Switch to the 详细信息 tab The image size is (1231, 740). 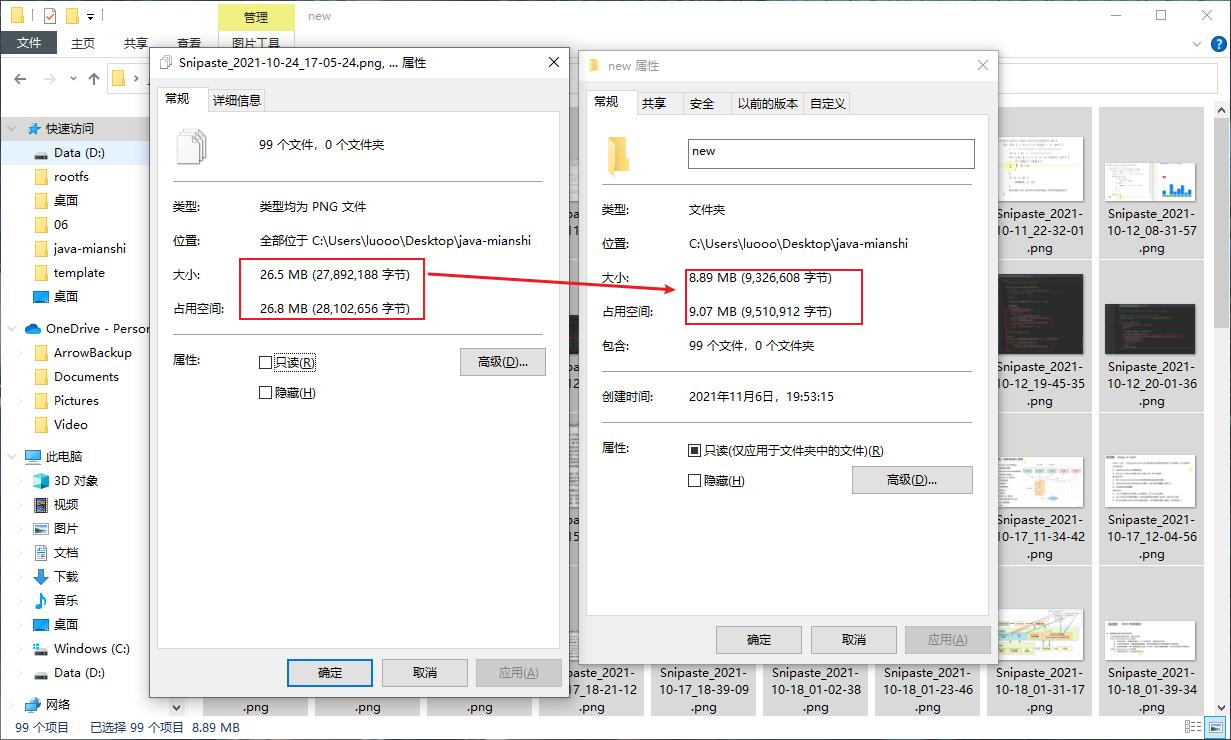(x=237, y=100)
